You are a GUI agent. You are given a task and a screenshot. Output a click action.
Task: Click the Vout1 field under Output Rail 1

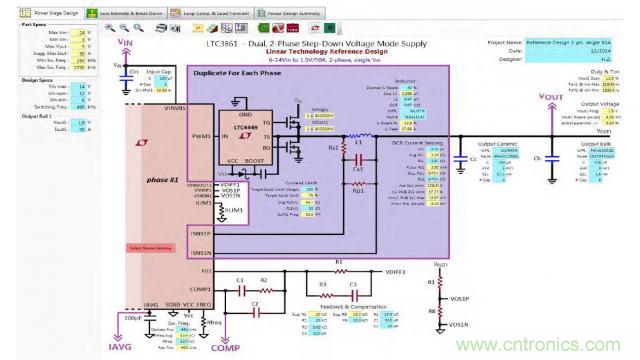[x=78, y=123]
